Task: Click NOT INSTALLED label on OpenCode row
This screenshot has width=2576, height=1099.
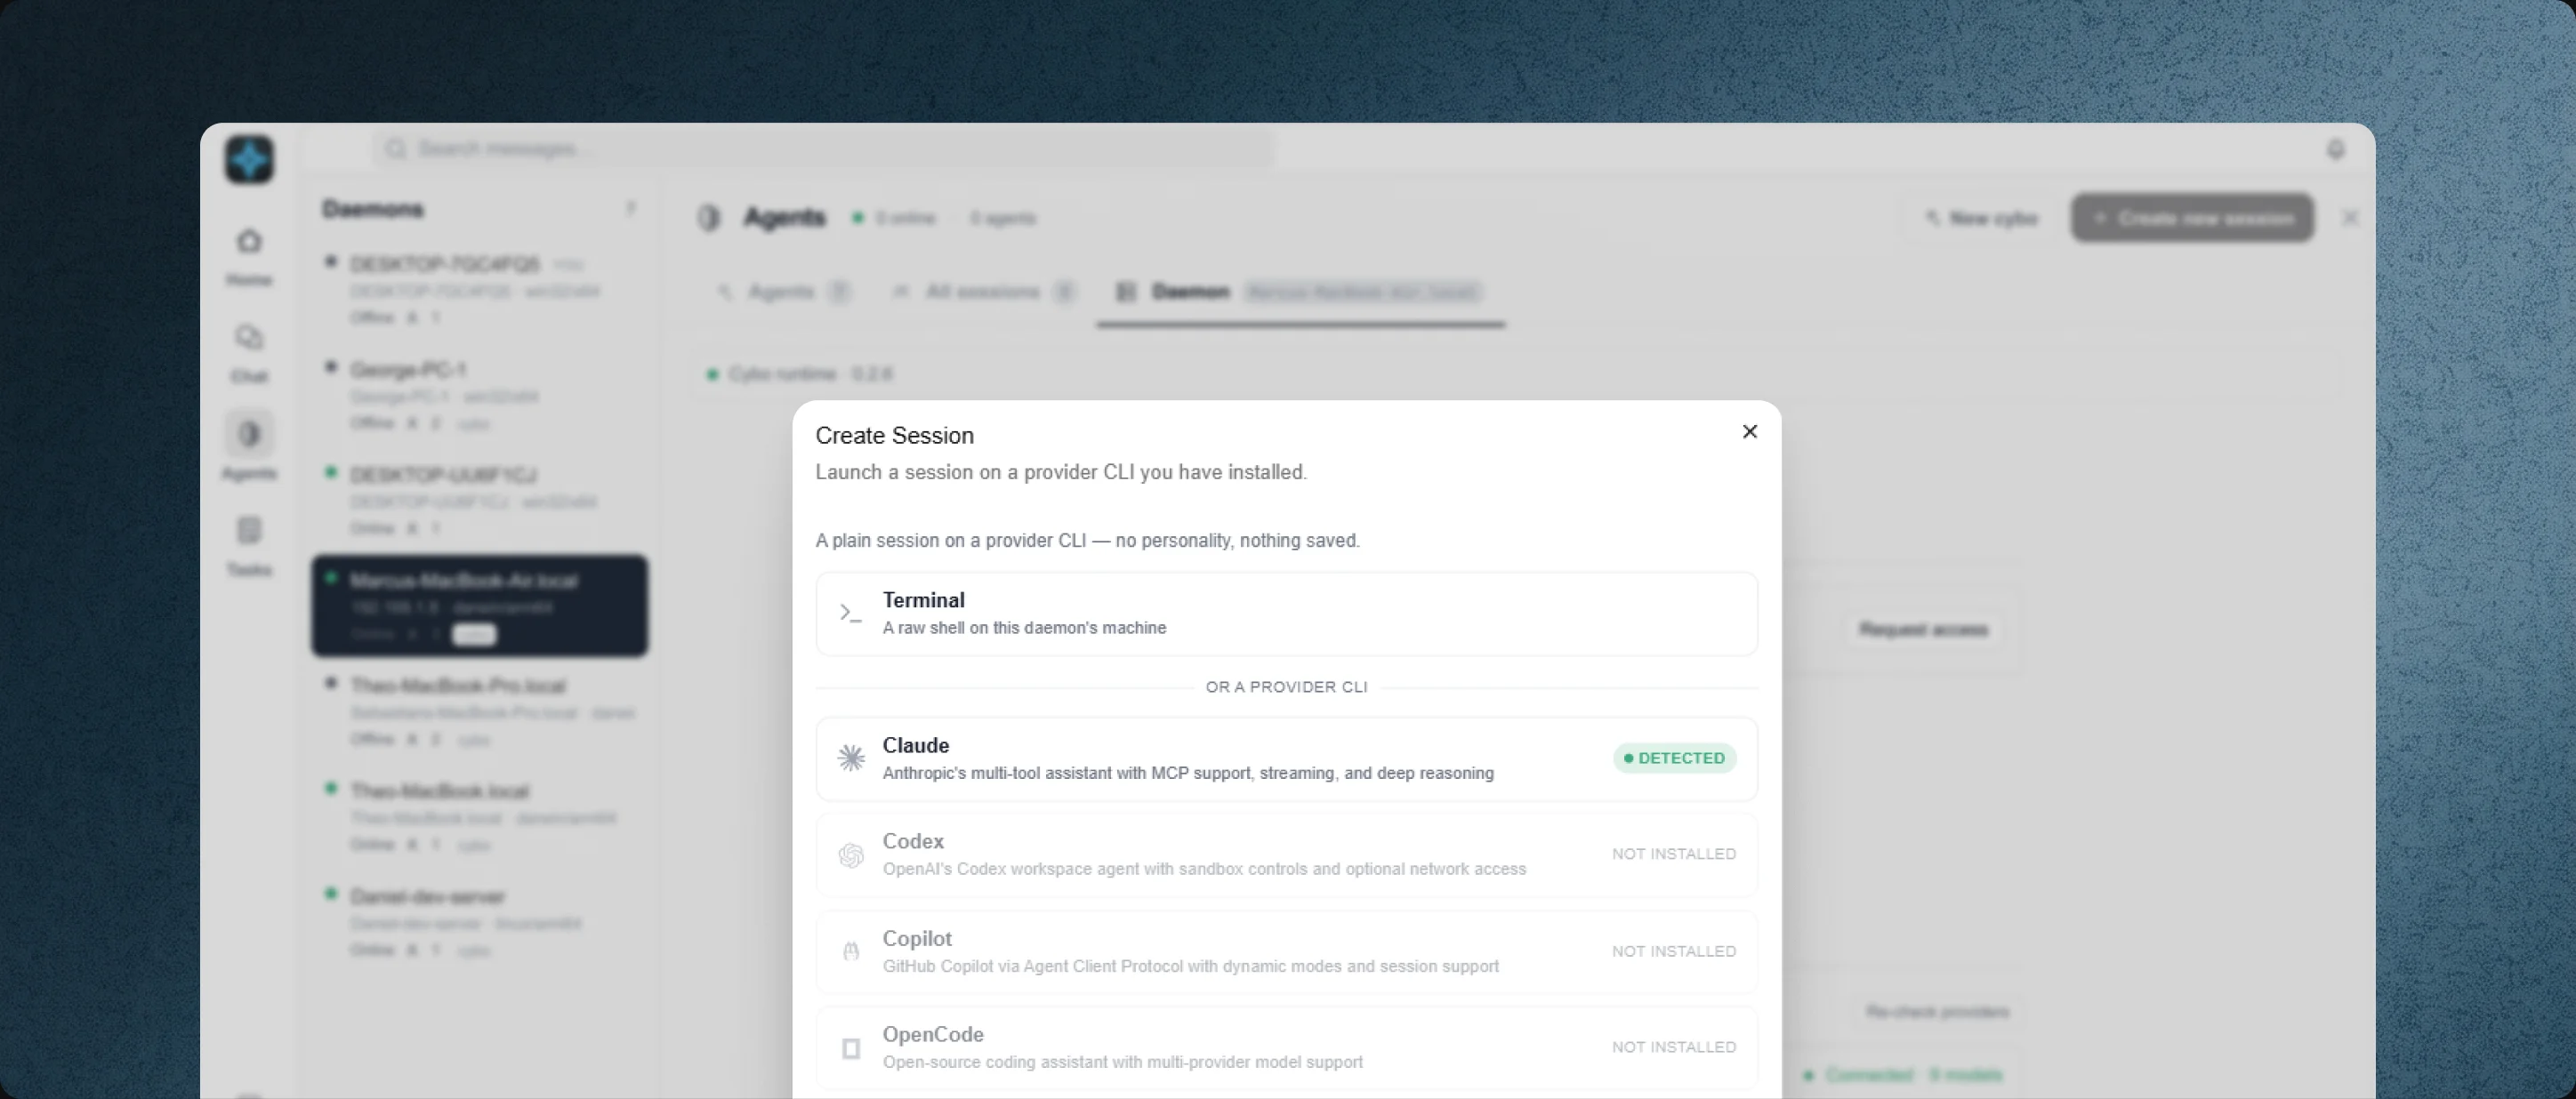Action: (x=1674, y=1047)
